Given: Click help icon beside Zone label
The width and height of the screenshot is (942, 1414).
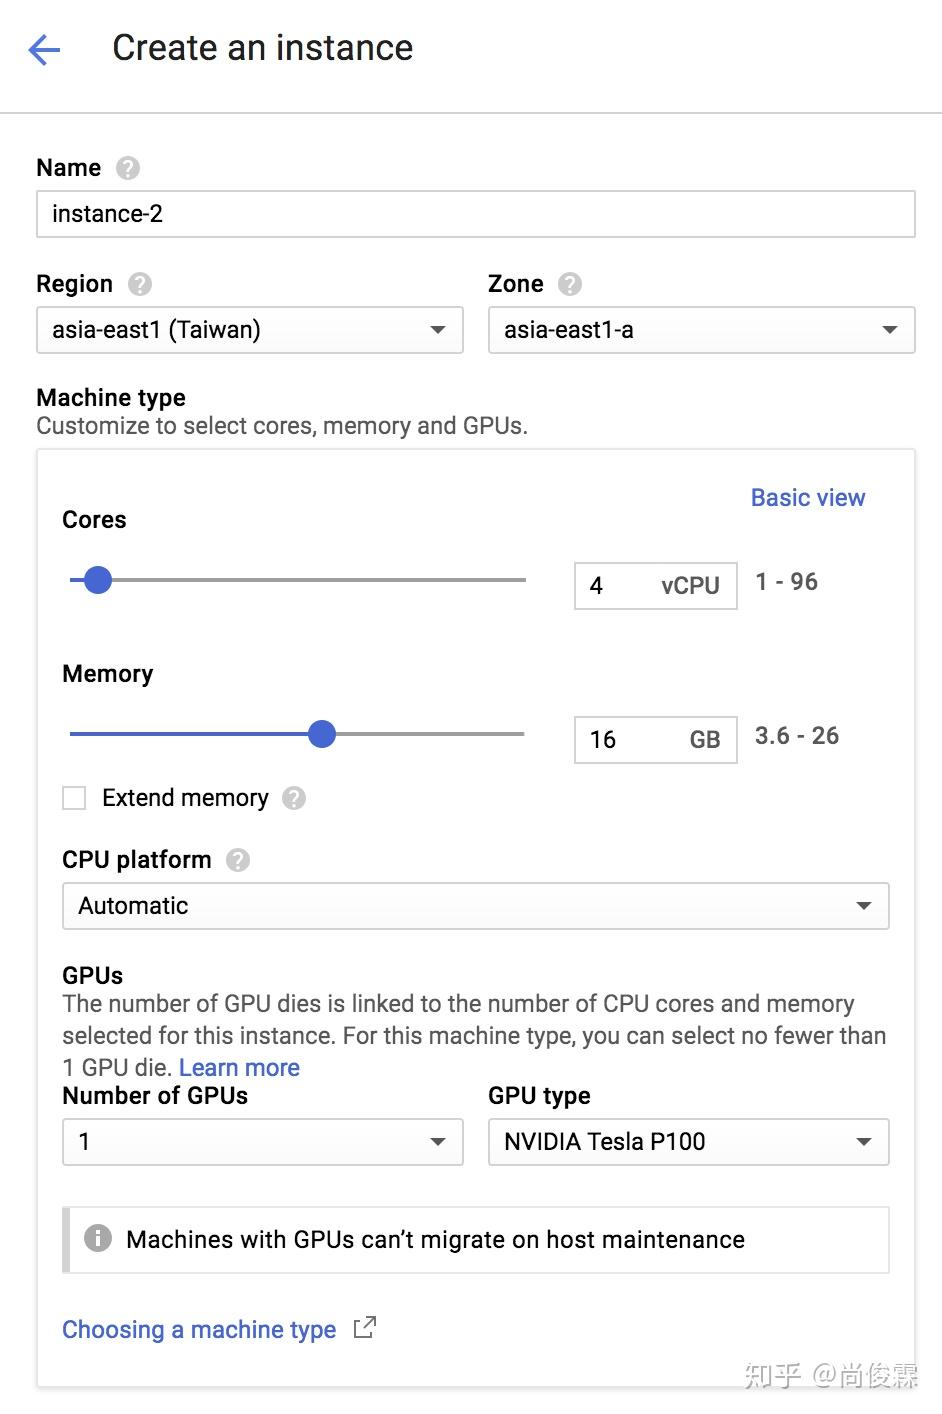Looking at the screenshot, I should click(570, 284).
